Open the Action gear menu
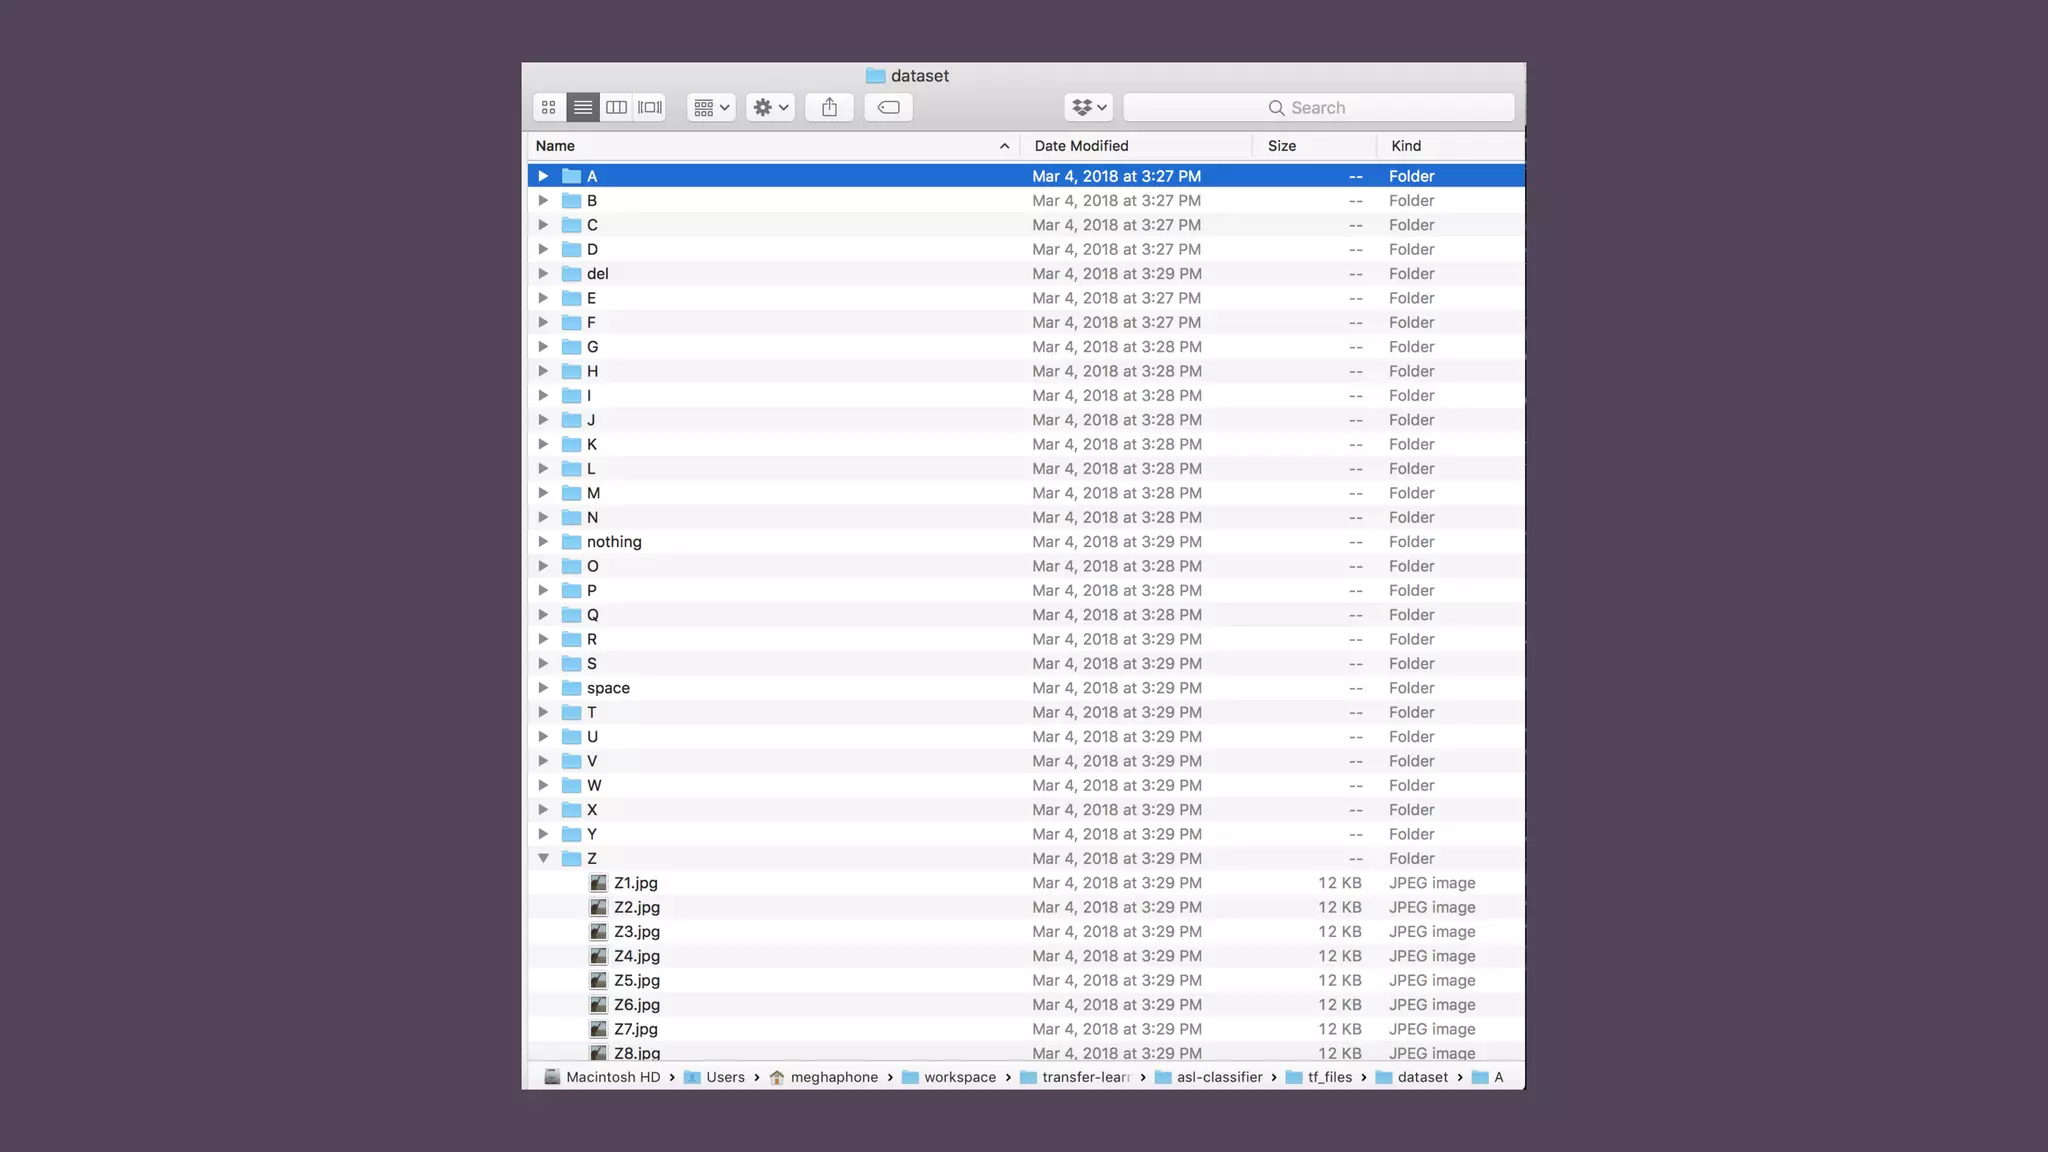 click(x=770, y=107)
